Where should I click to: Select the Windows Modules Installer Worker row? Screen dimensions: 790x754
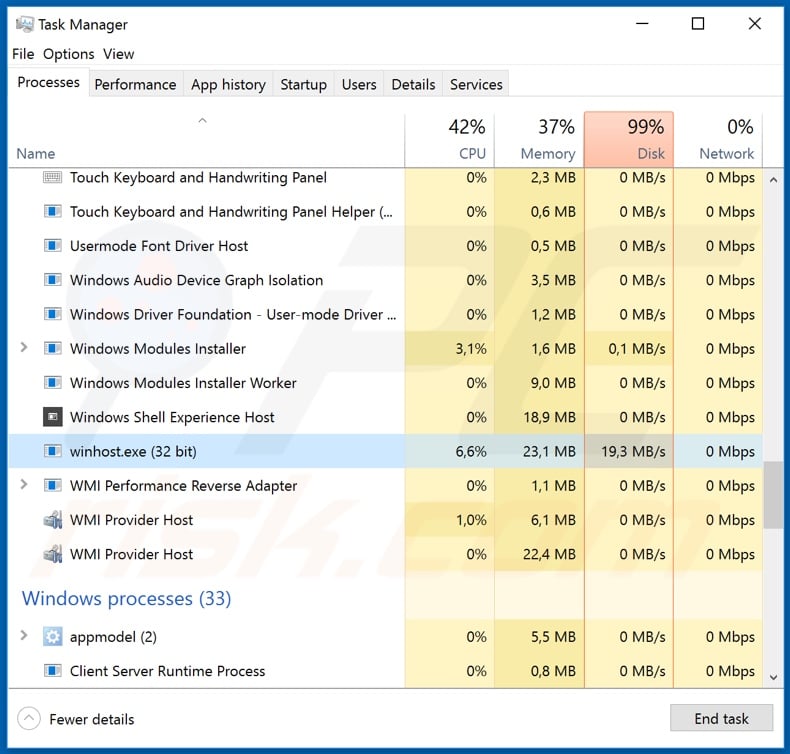(385, 383)
